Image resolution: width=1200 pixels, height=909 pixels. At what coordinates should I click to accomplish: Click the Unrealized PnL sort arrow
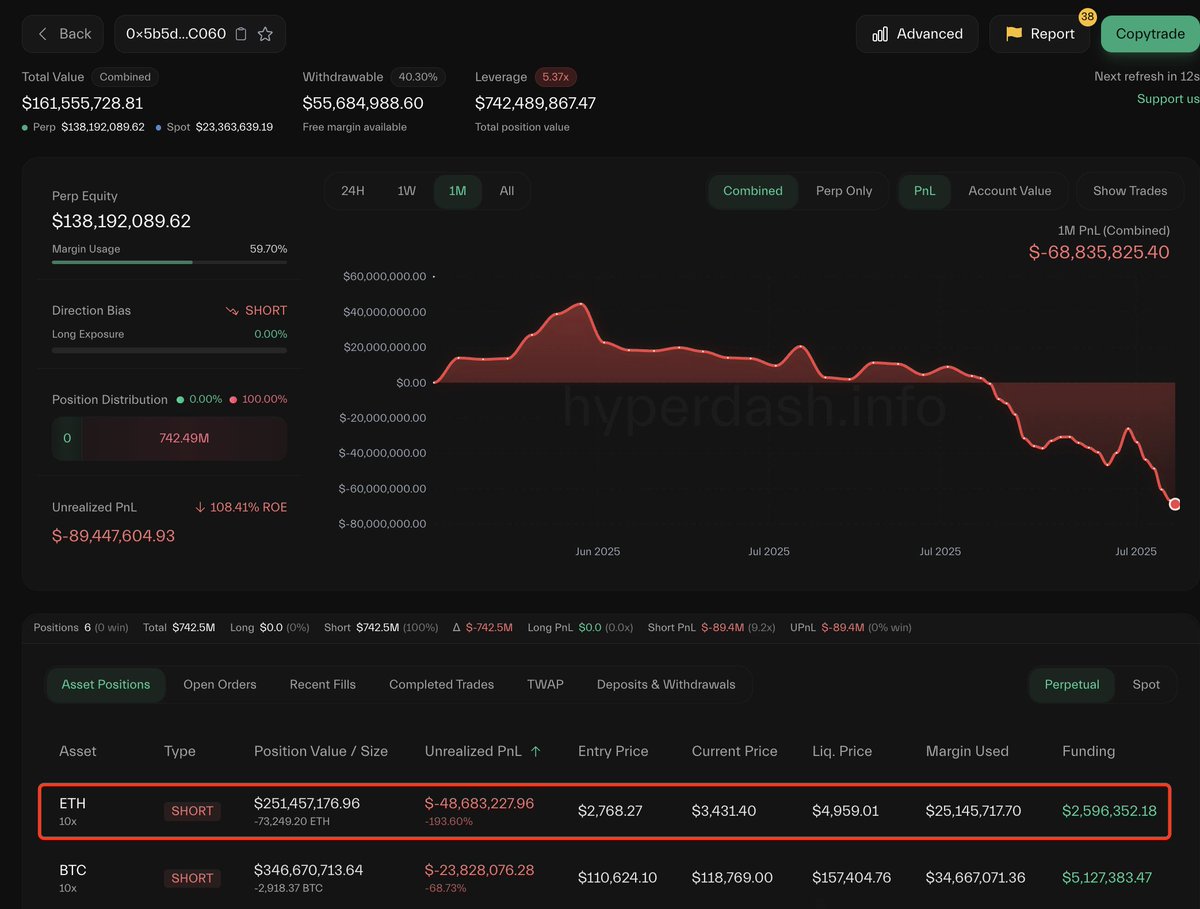(x=536, y=751)
